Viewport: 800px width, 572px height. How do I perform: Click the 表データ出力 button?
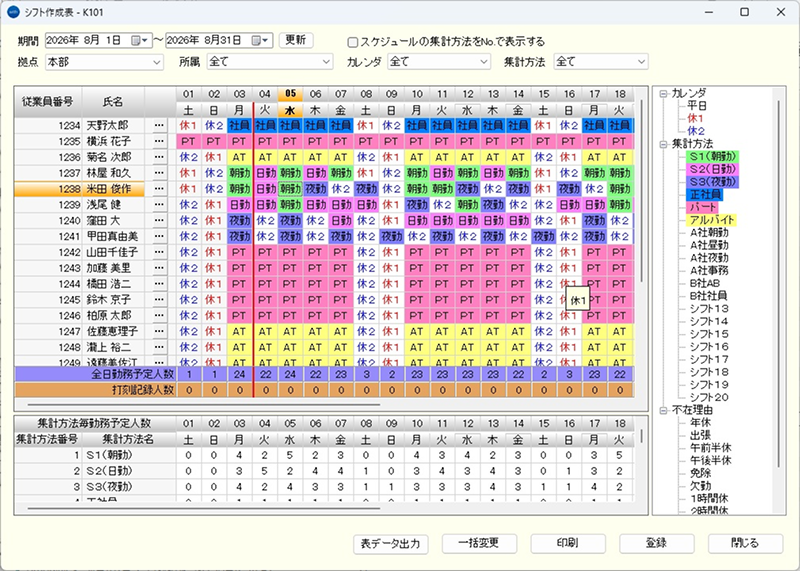click(390, 543)
